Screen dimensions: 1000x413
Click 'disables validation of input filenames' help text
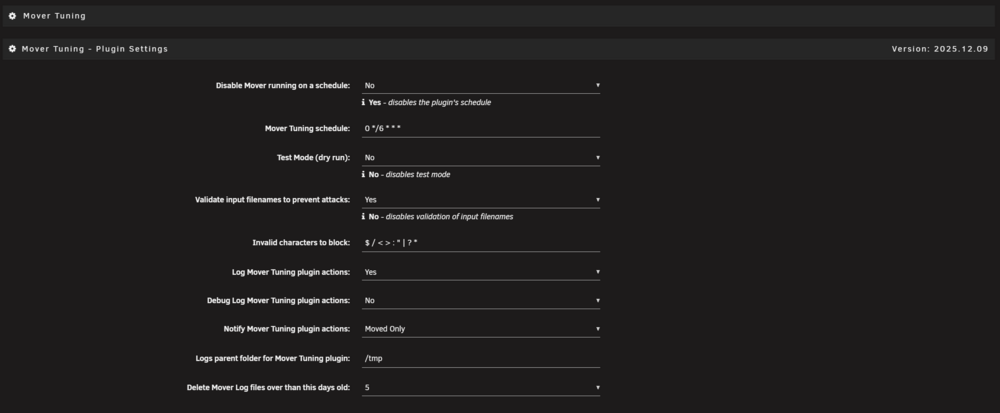pos(449,217)
